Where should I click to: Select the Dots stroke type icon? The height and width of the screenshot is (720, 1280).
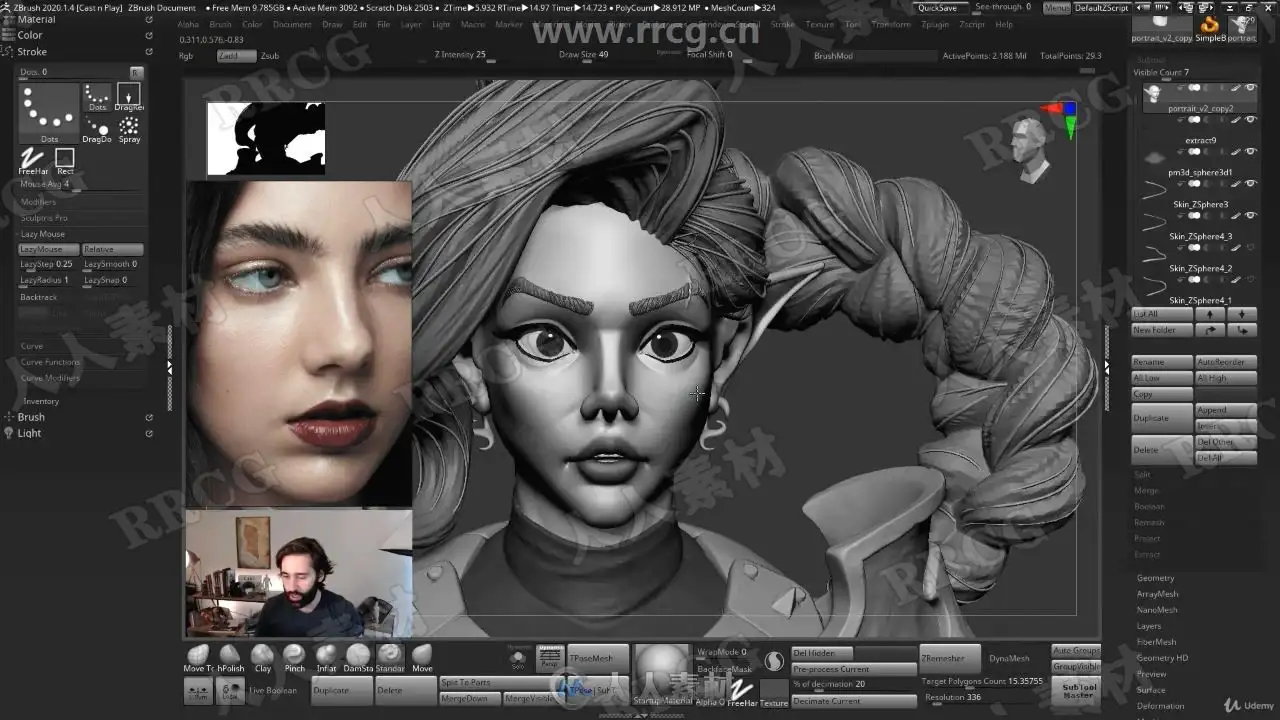(97, 96)
